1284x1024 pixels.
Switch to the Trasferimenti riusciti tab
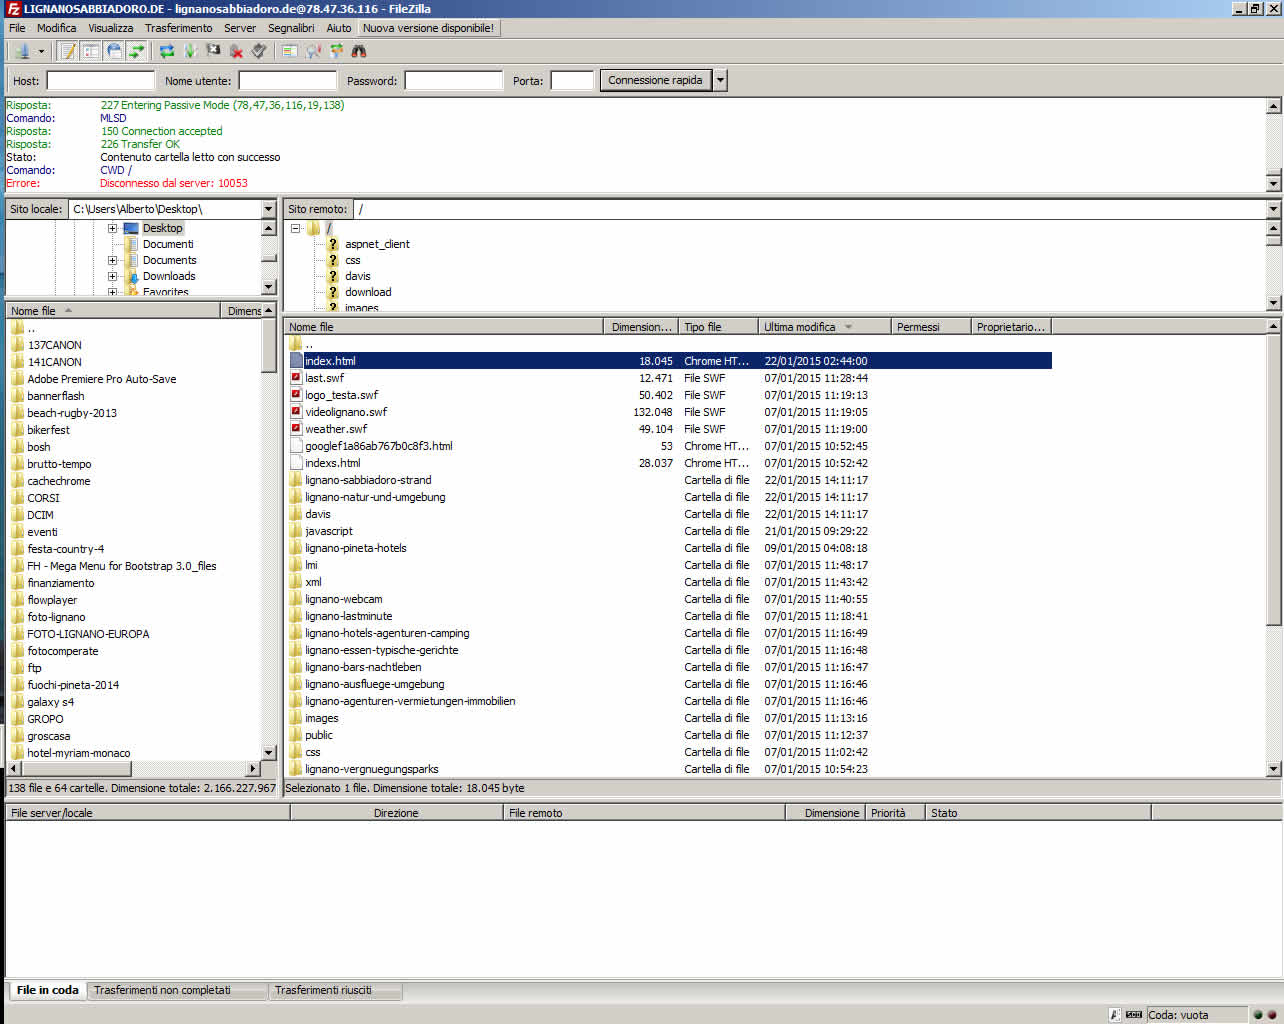click(x=323, y=990)
